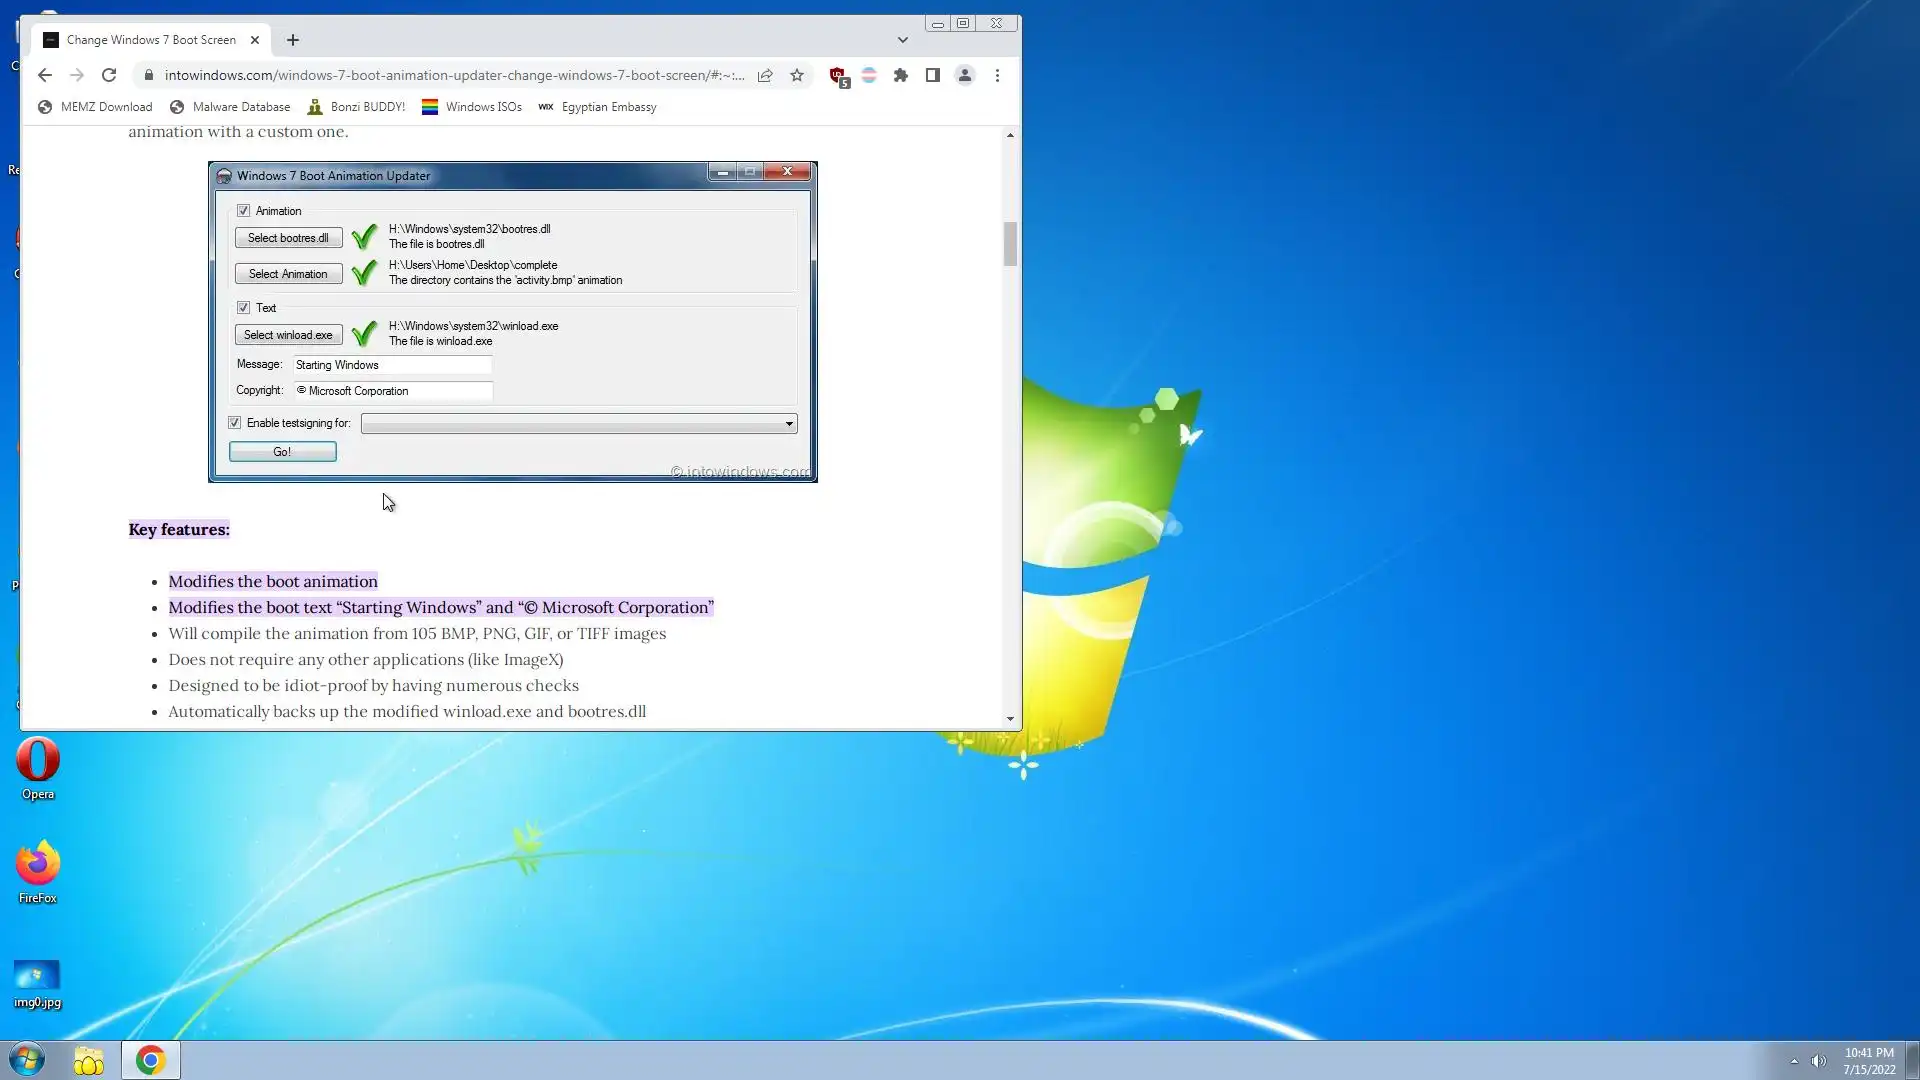
Task: Click the uBlock shield extension icon
Action: click(x=838, y=76)
